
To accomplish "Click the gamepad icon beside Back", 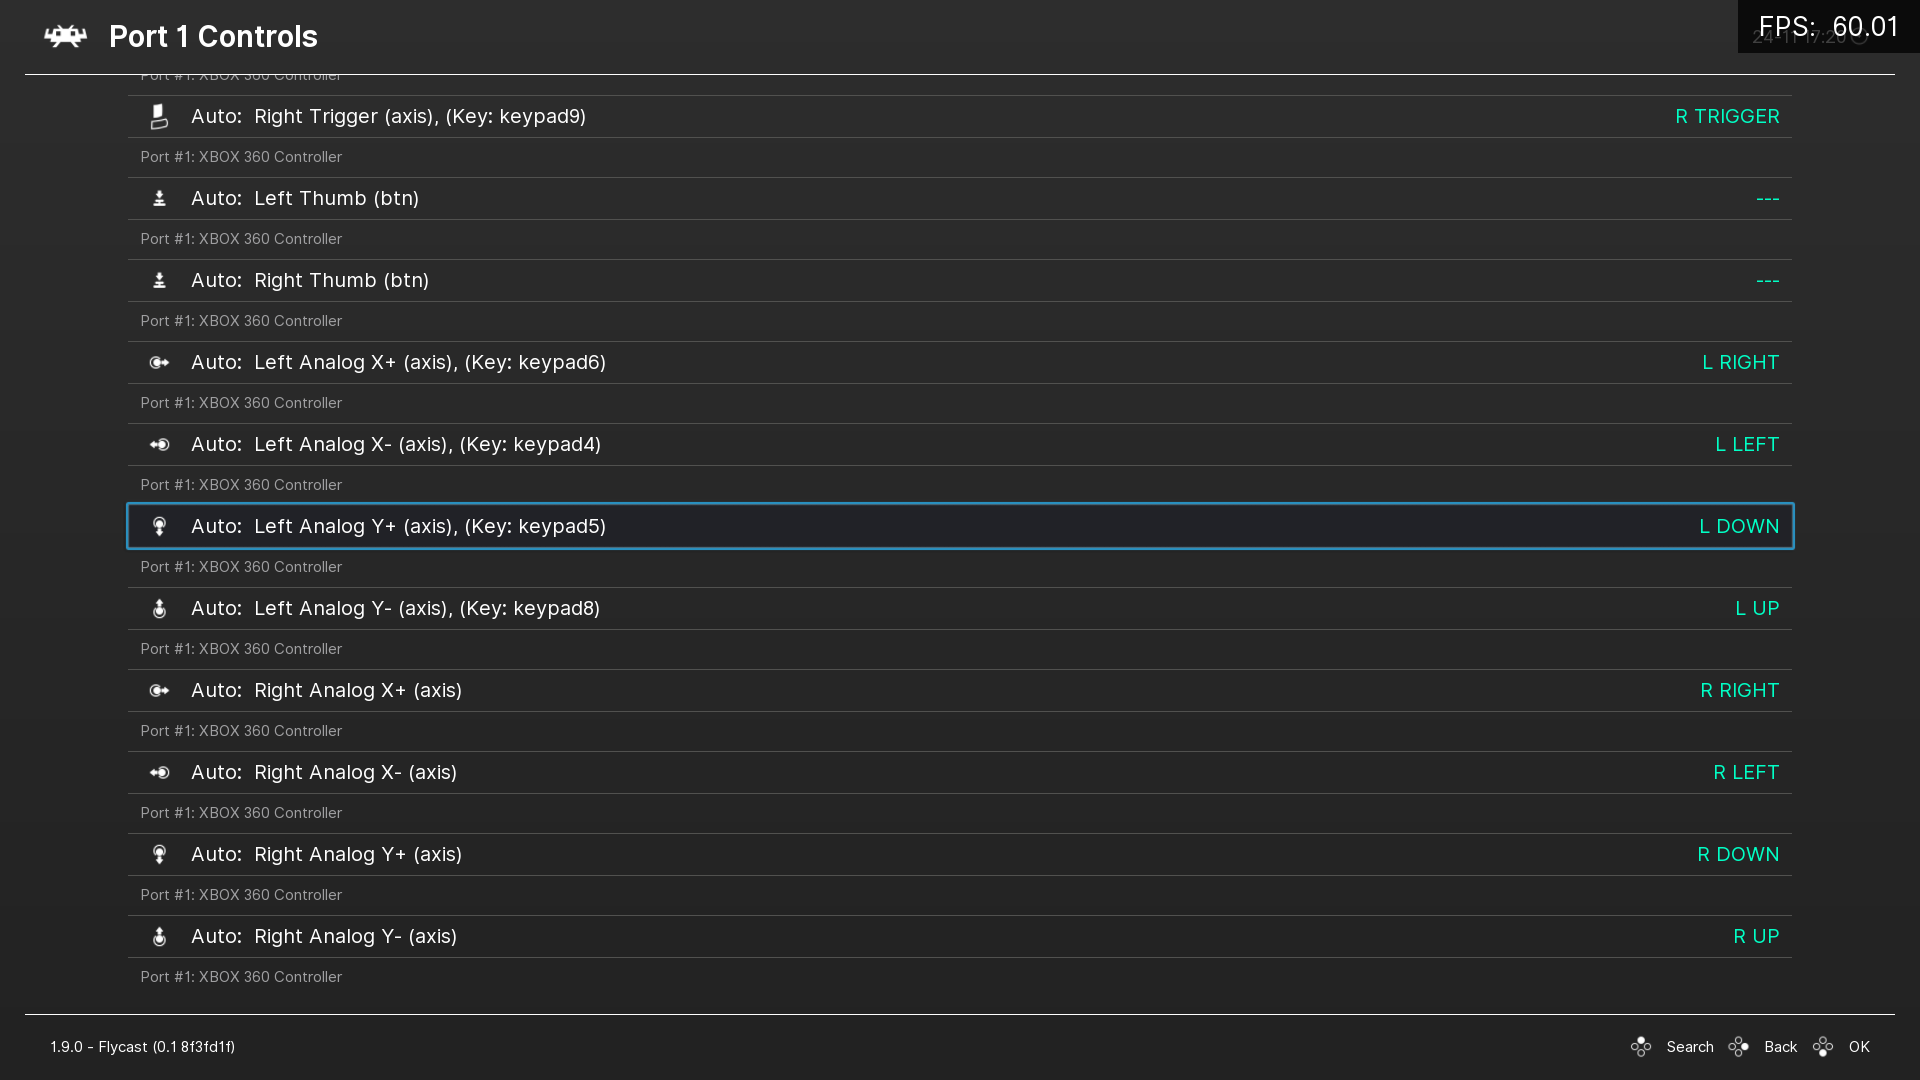I will pyautogui.click(x=1739, y=1046).
